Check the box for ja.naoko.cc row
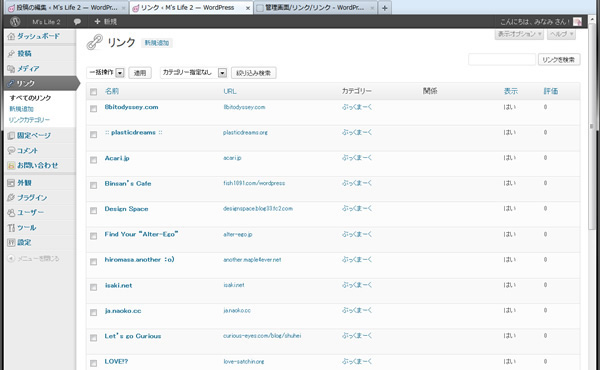 [x=93, y=313]
